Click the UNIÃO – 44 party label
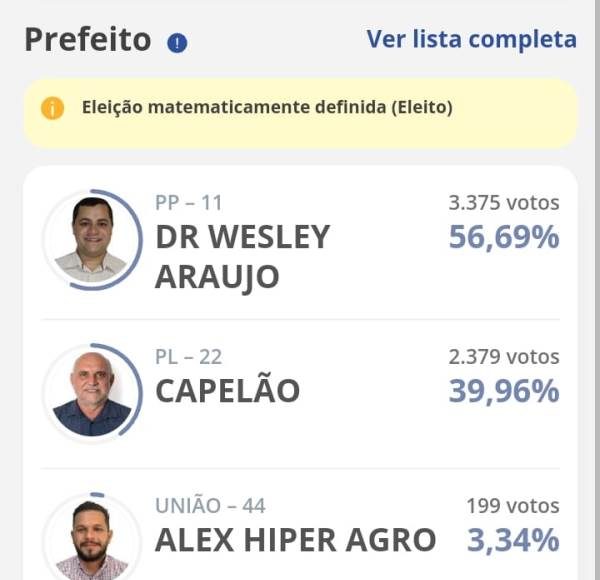Viewport: 600px width, 580px height. click(x=210, y=506)
